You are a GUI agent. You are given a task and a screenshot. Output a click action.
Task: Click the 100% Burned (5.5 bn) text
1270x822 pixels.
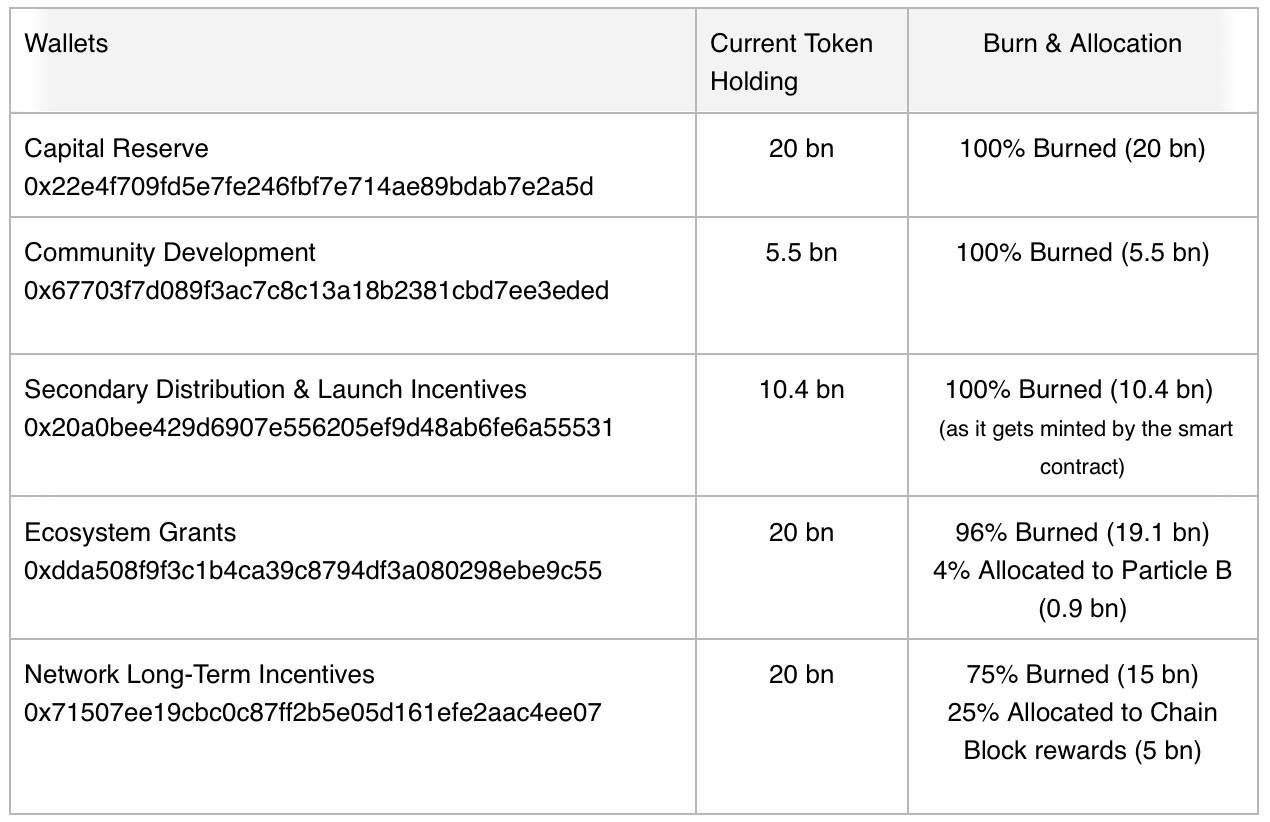click(1082, 253)
